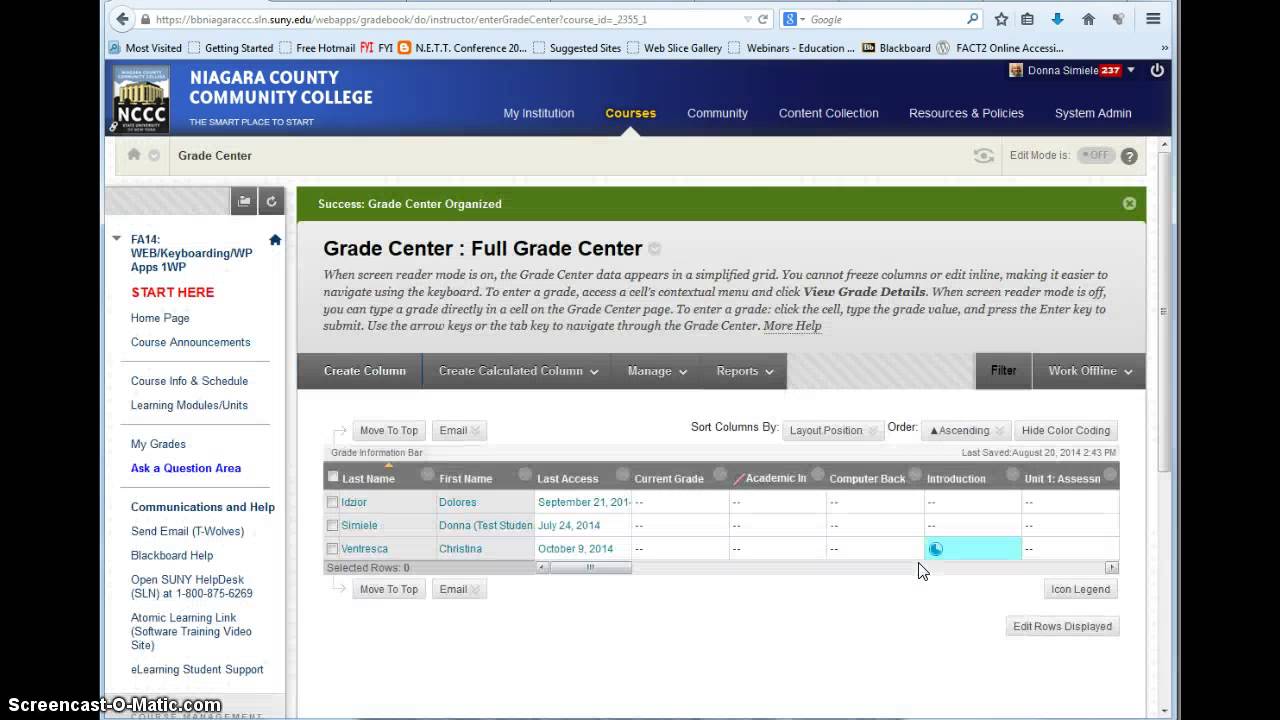1280x720 pixels.
Task: Open Create Calculated Column dropdown
Action: tap(518, 371)
